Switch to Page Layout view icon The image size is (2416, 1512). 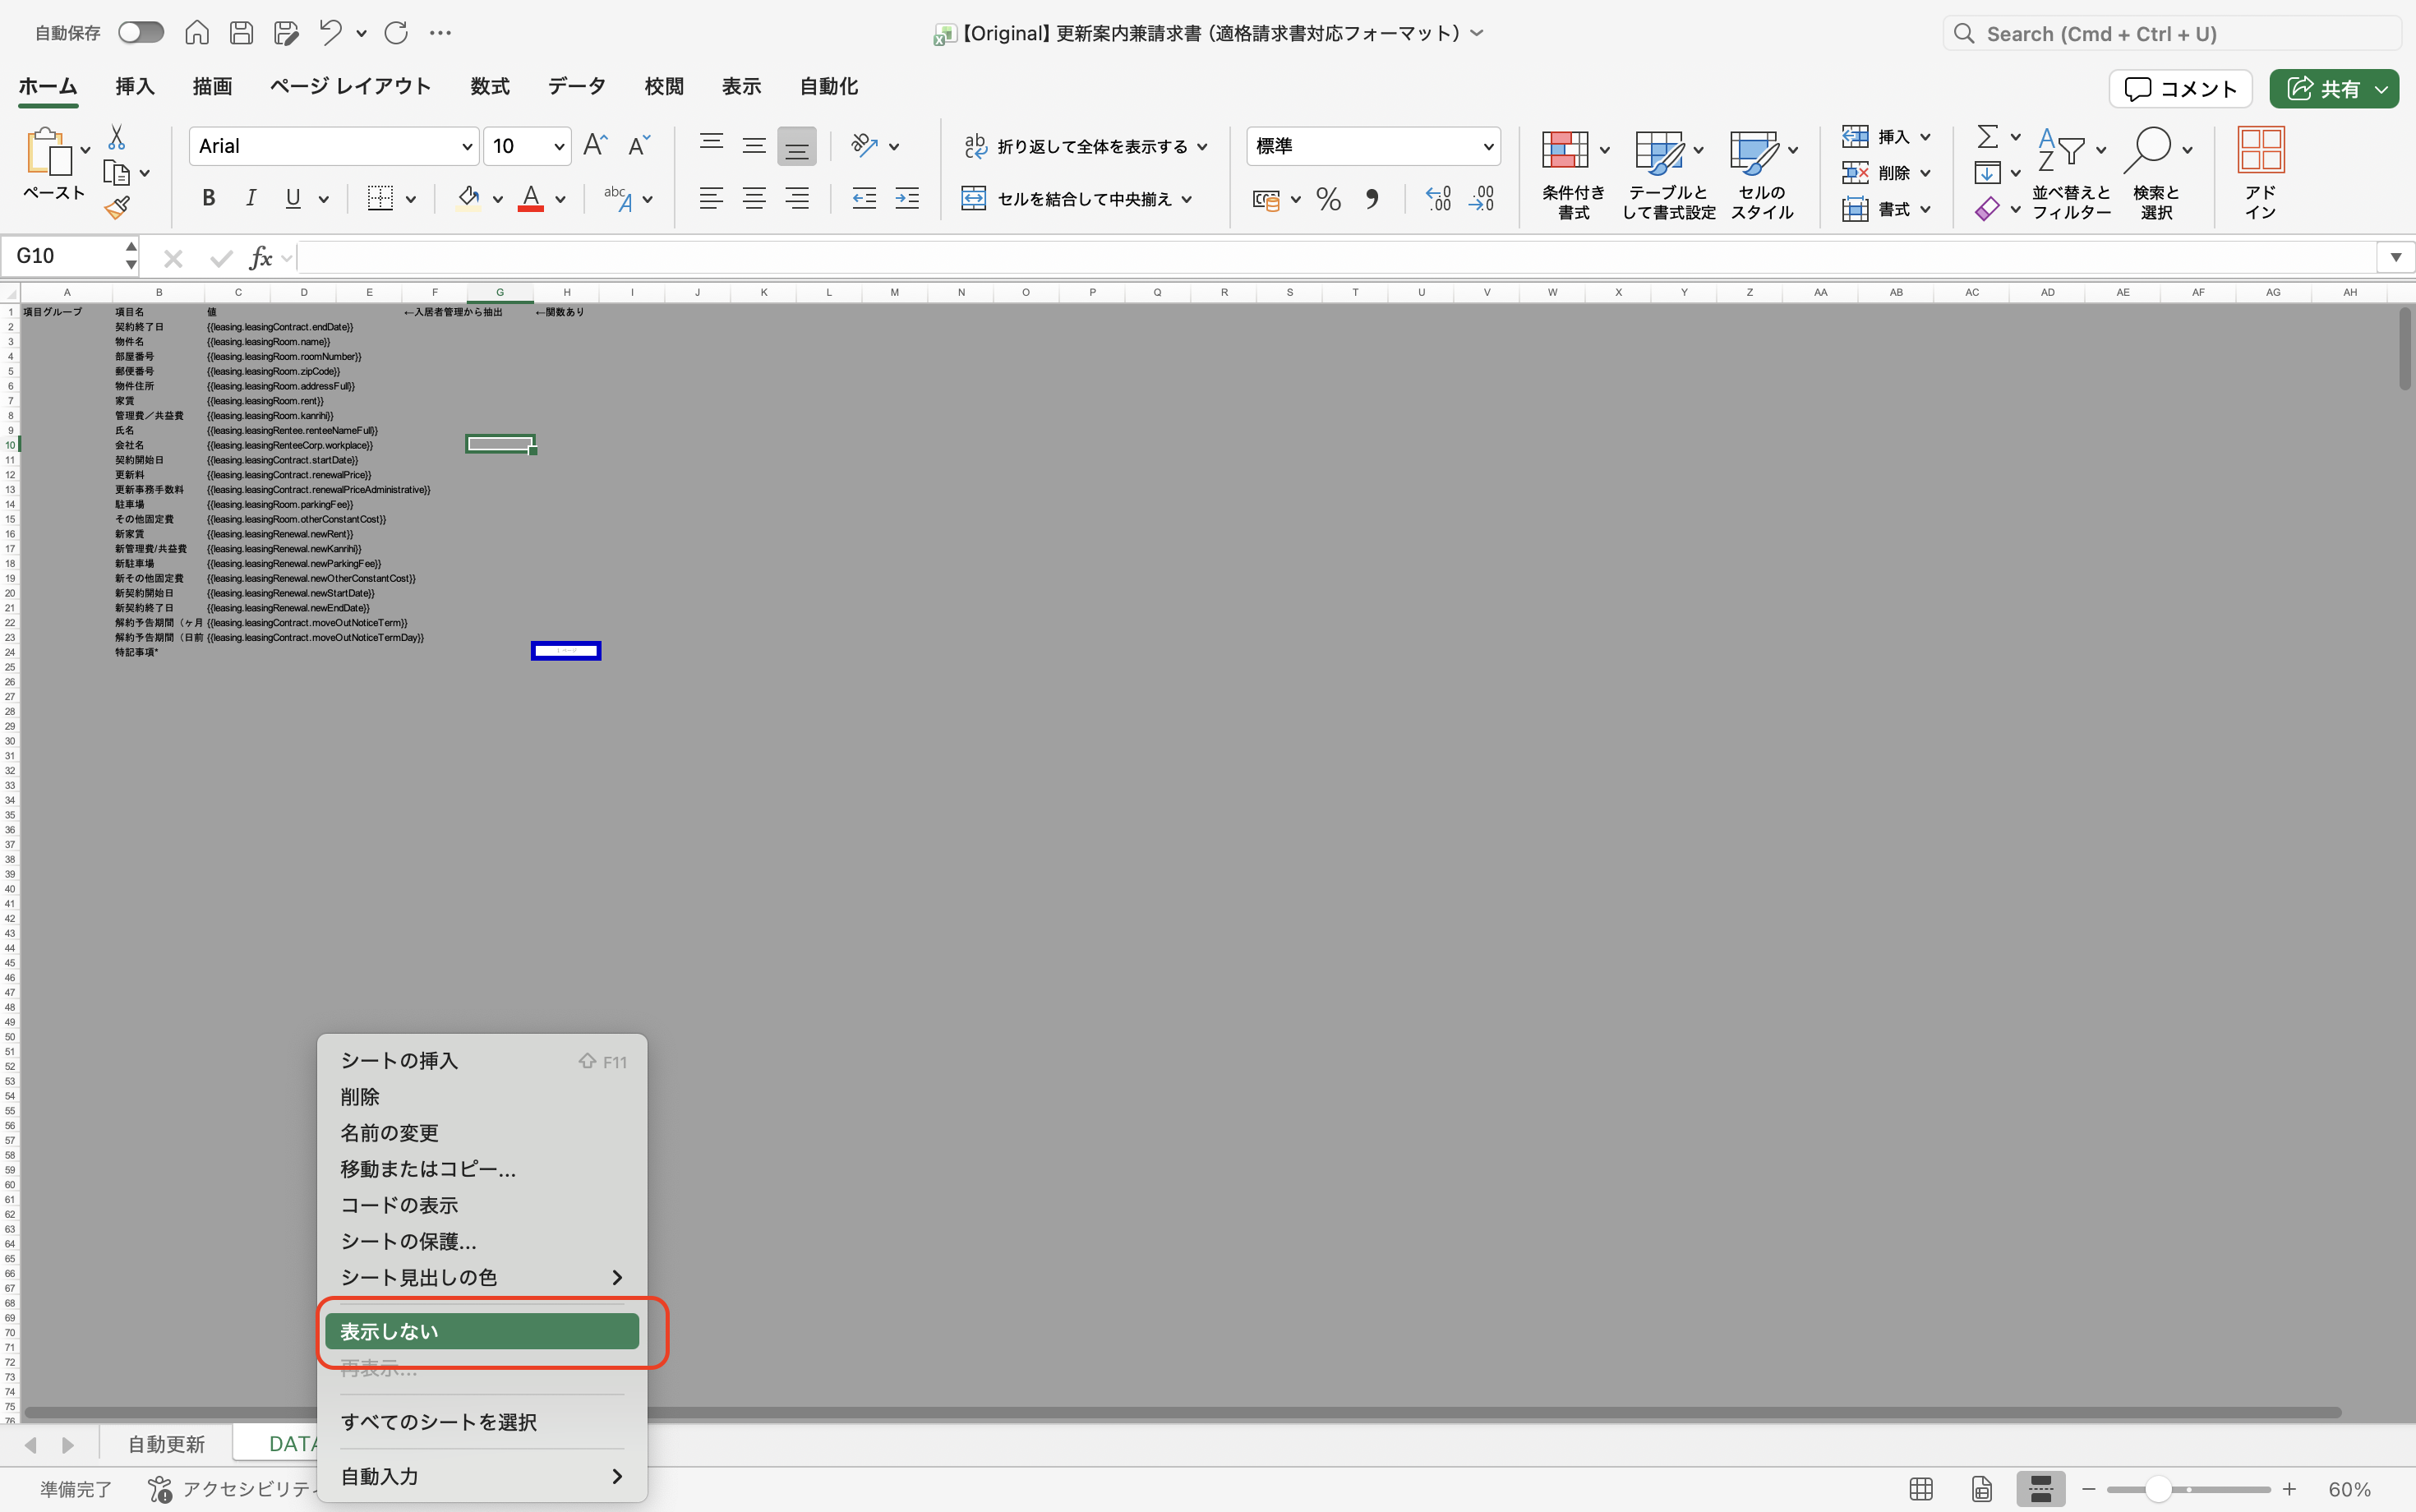(1981, 1489)
